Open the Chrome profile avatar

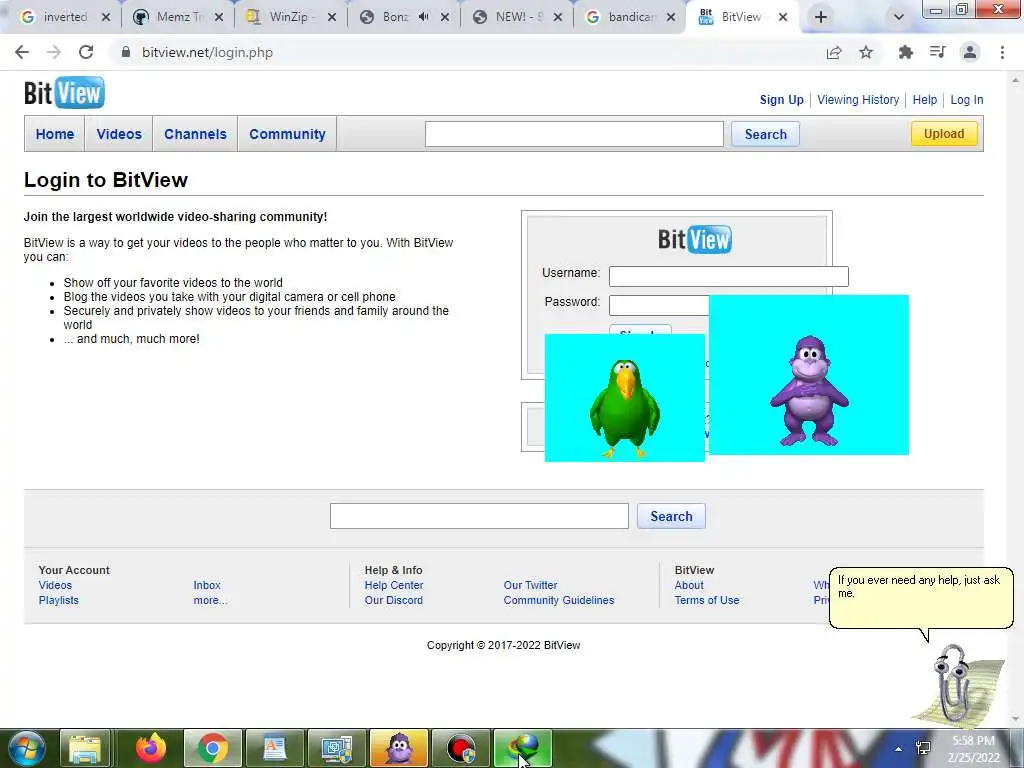click(x=970, y=52)
